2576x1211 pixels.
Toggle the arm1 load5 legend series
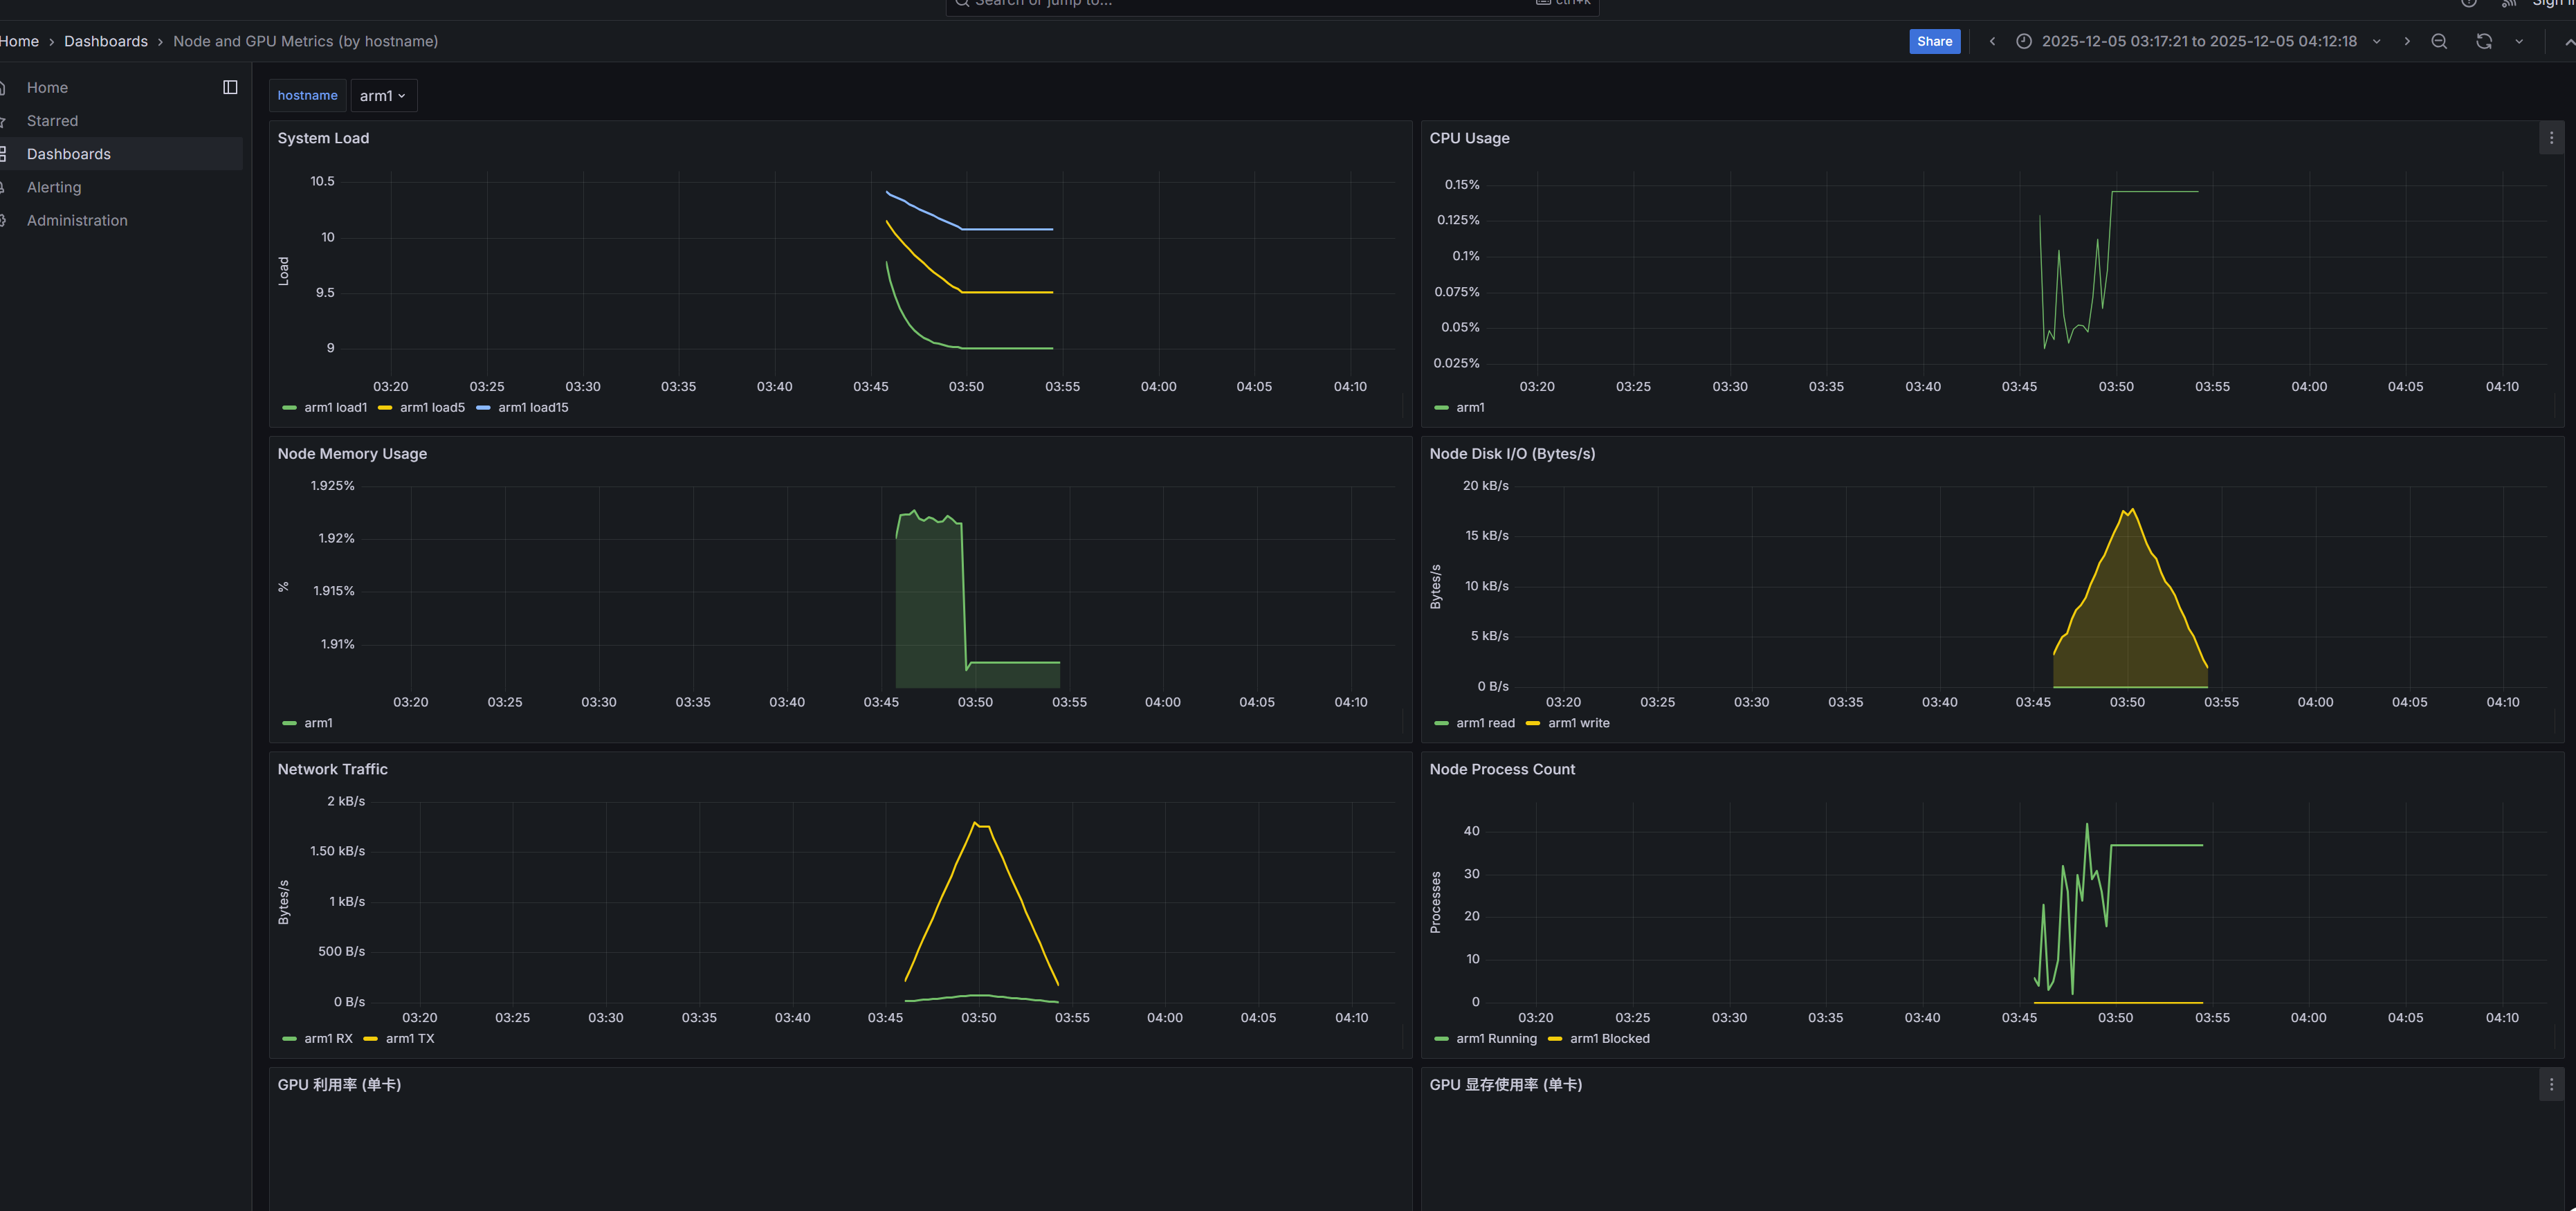tap(432, 407)
